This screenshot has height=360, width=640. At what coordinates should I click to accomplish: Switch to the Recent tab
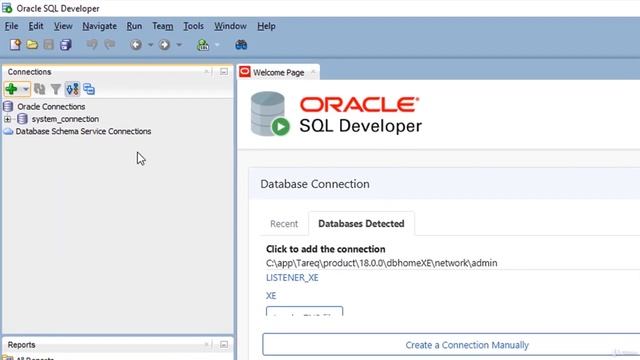(x=284, y=224)
